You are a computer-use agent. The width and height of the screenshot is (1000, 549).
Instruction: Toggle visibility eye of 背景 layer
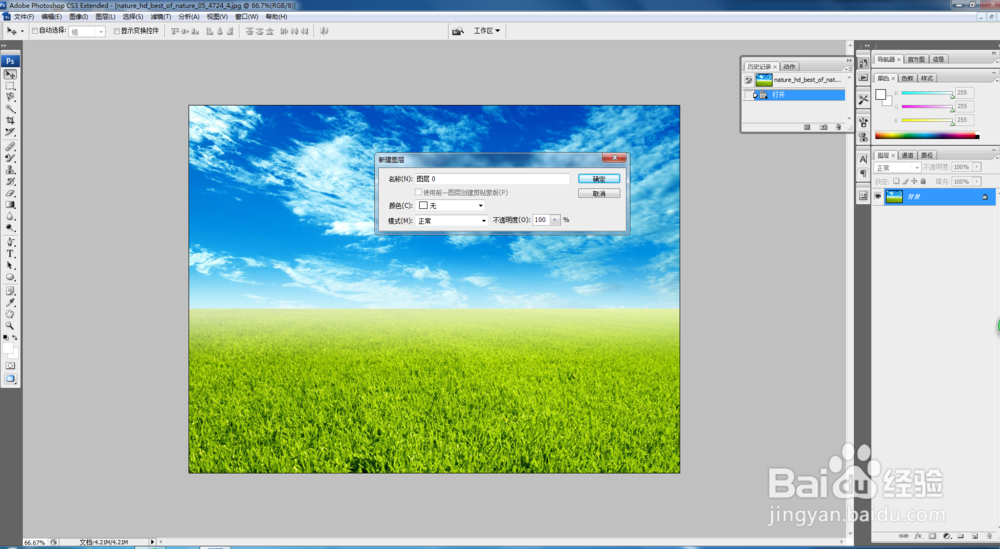[878, 197]
